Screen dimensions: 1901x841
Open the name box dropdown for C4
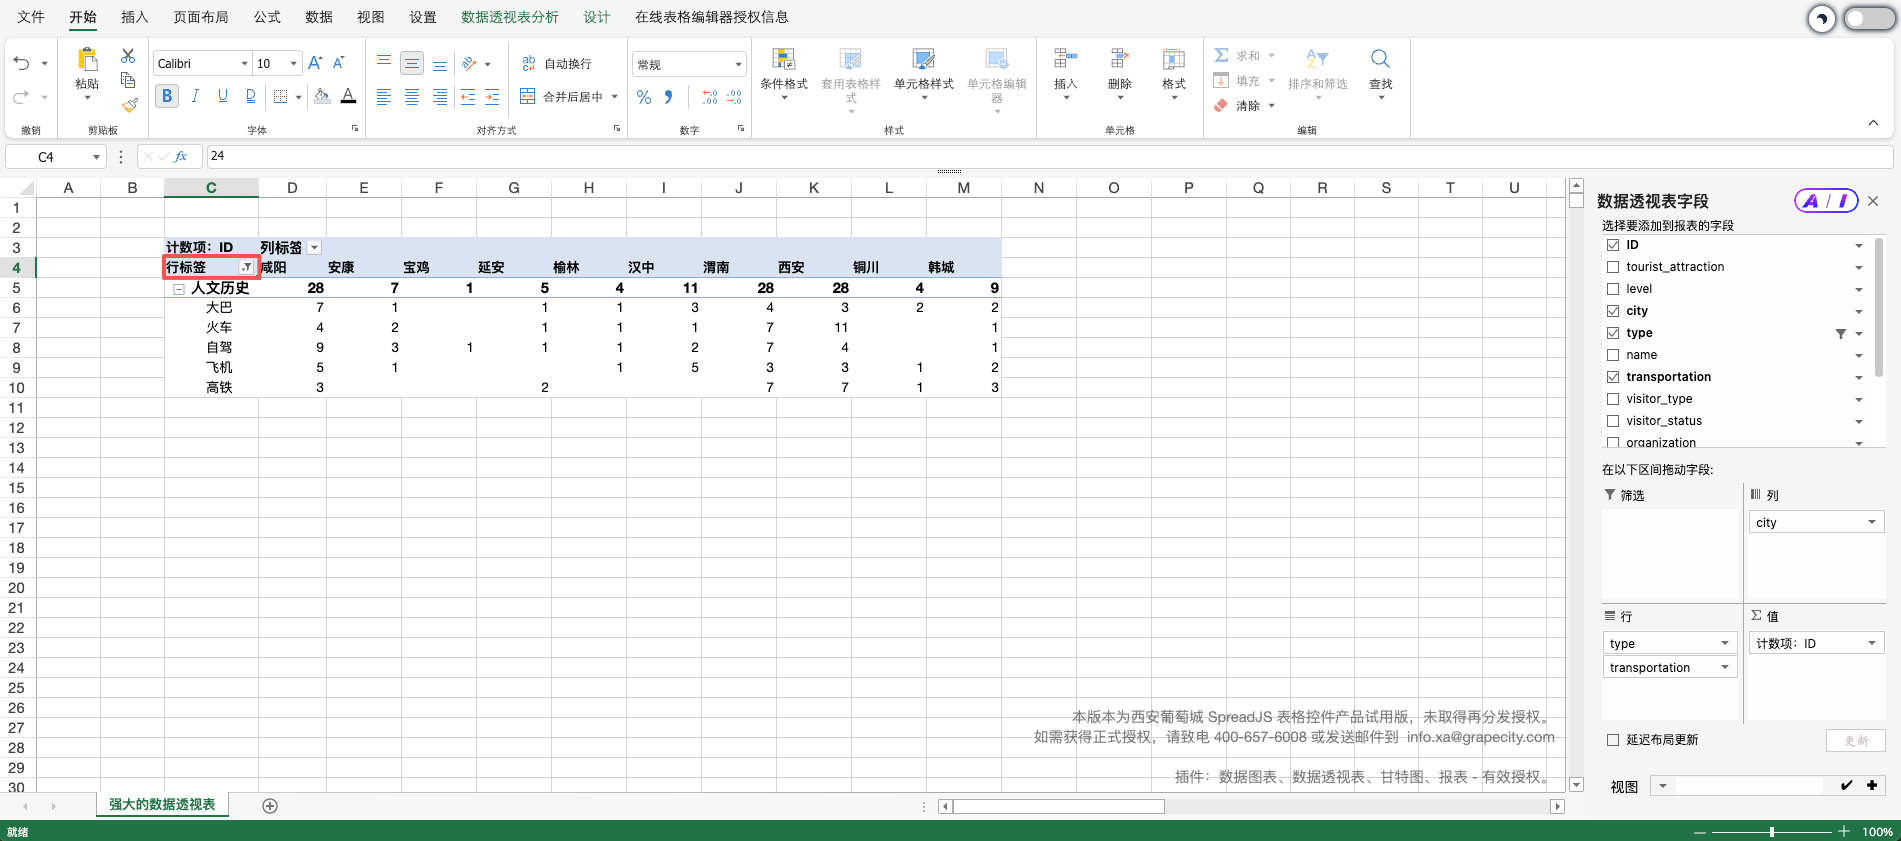tap(96, 157)
